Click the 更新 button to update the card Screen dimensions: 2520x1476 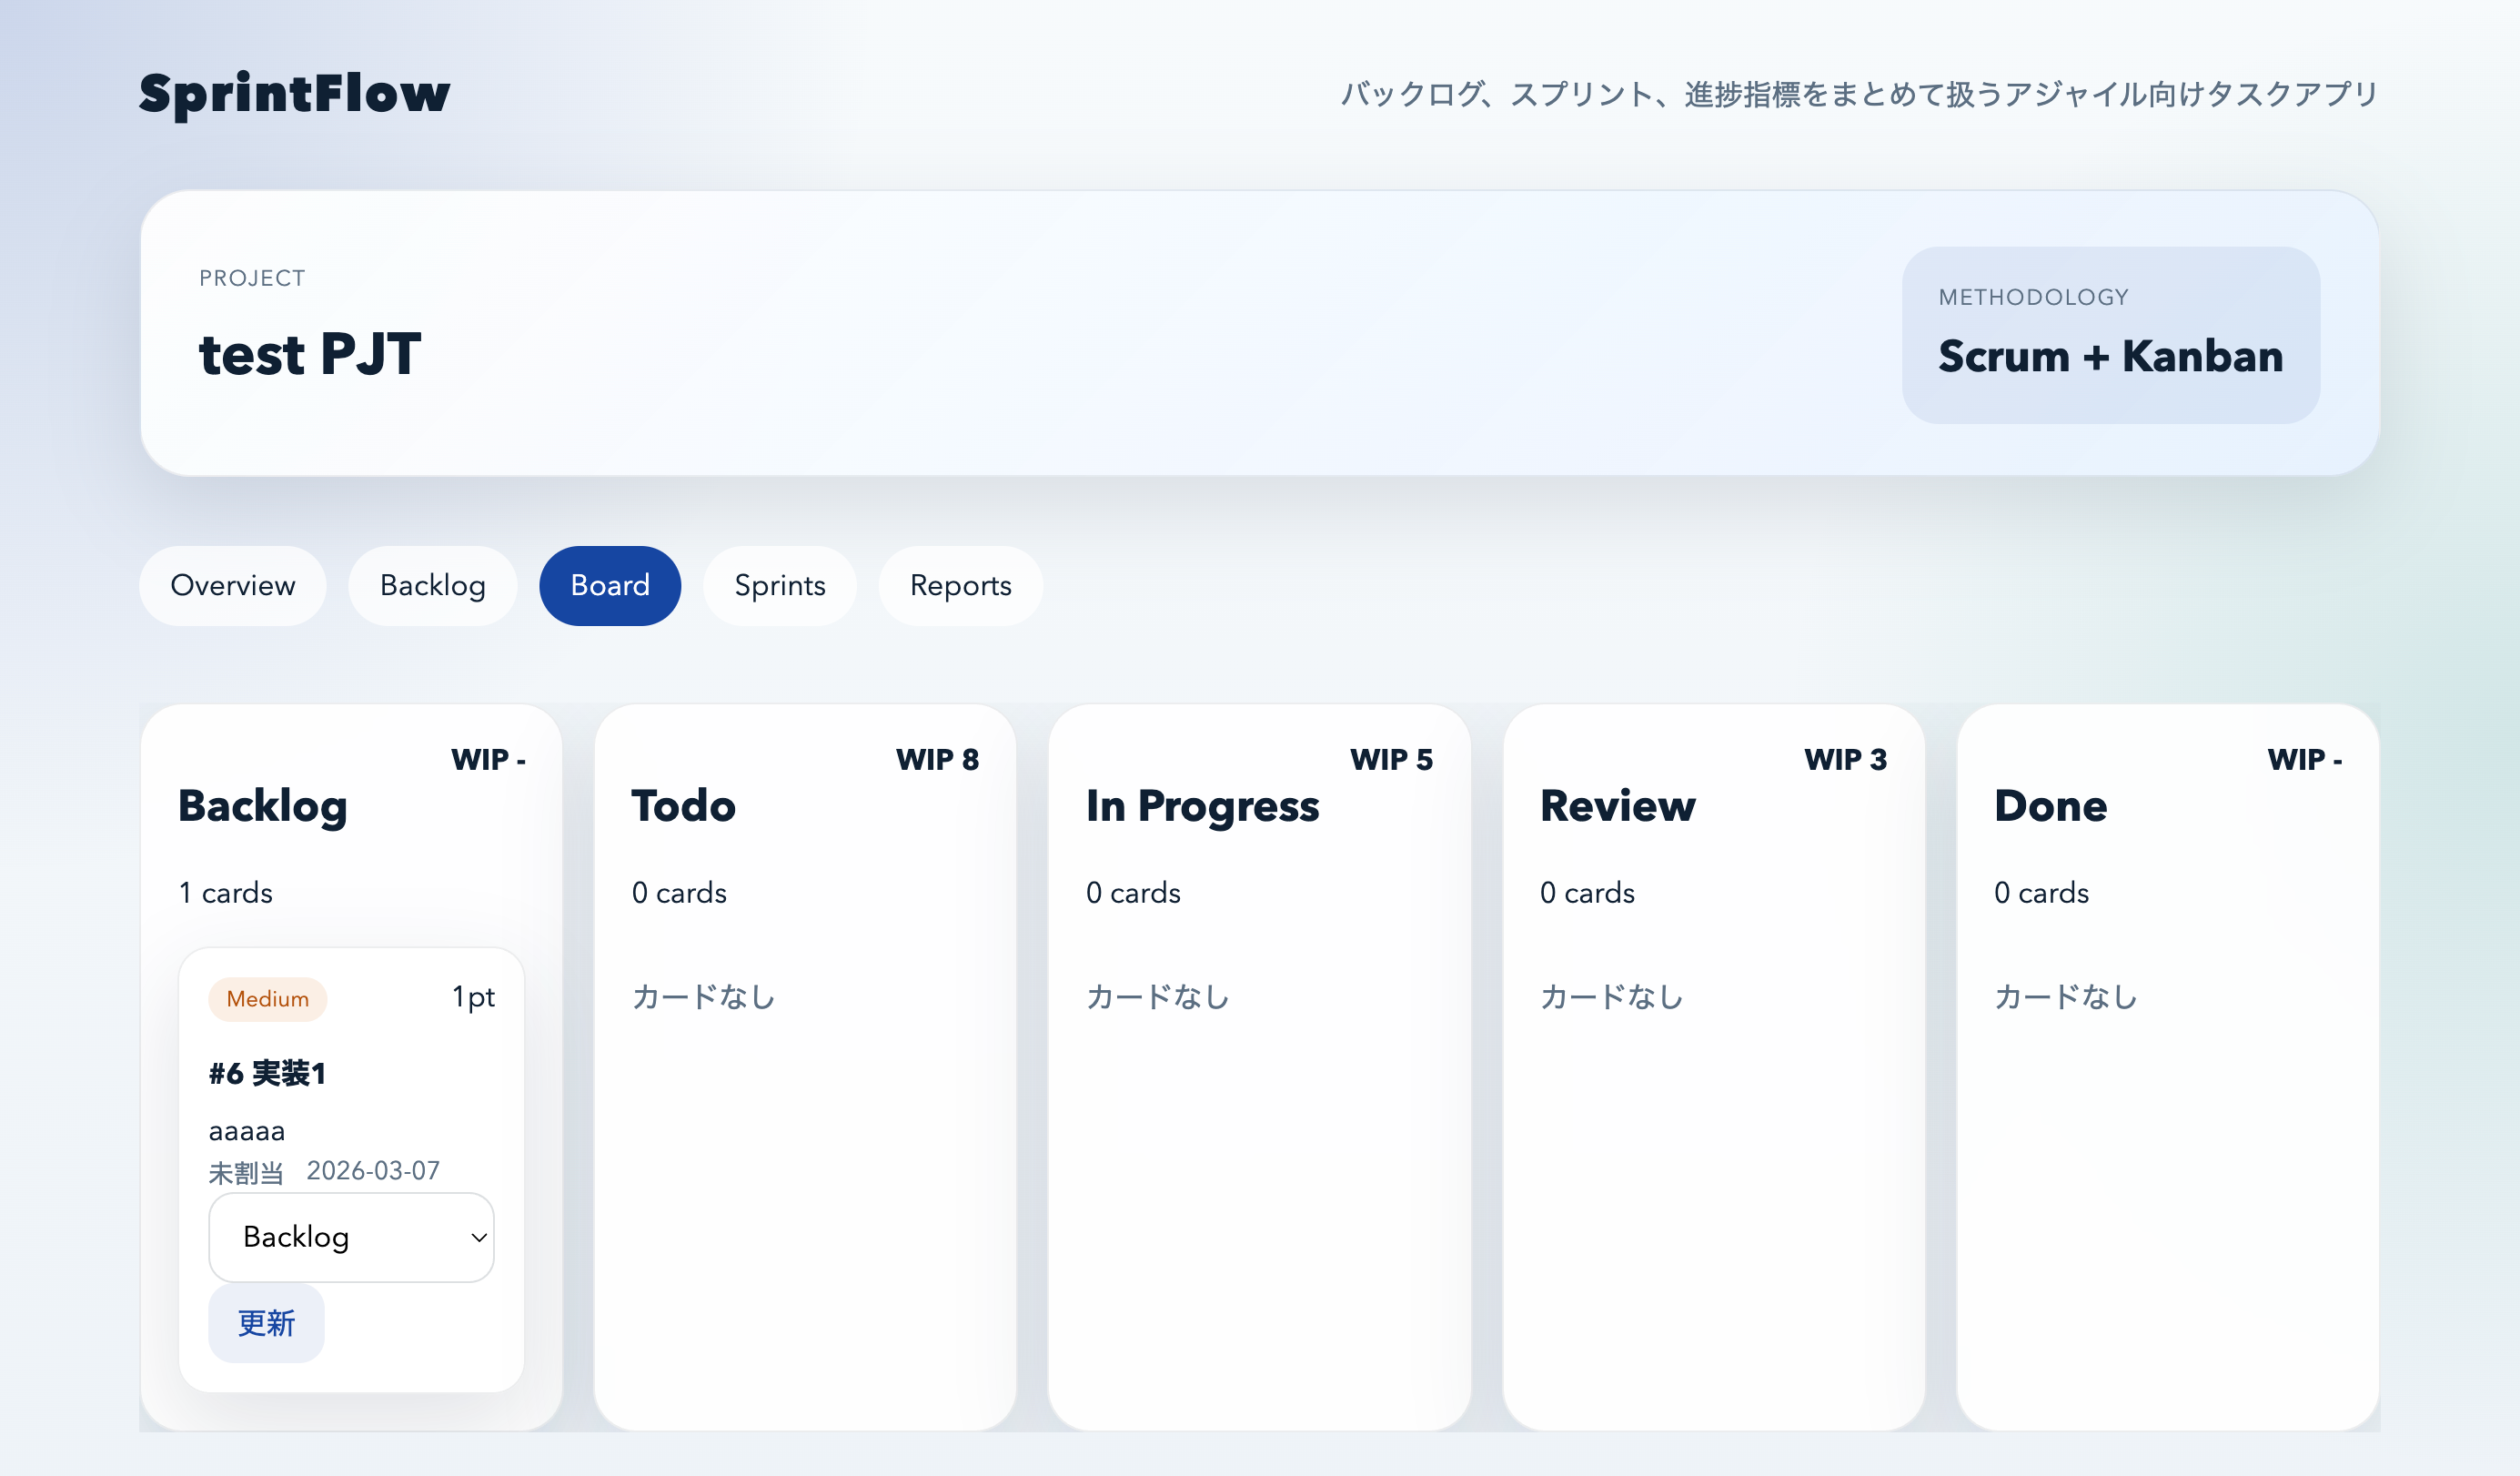point(265,1323)
